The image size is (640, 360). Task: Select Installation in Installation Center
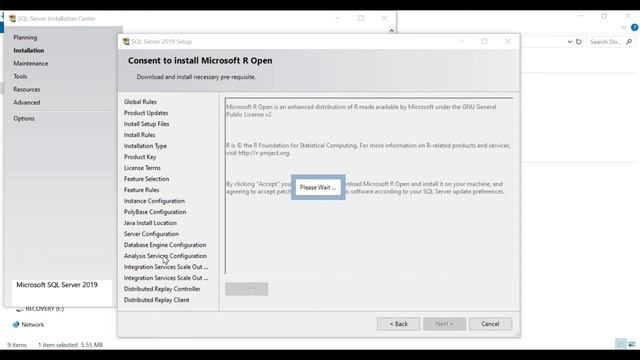click(29, 50)
